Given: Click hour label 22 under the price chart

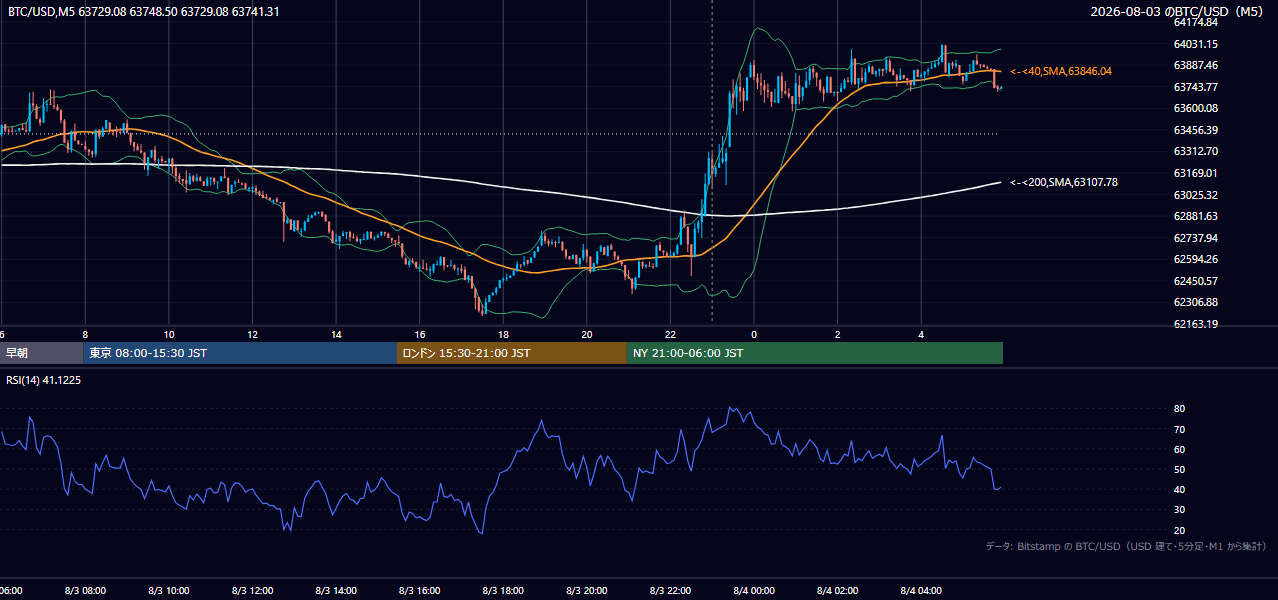Looking at the screenshot, I should click(x=670, y=335).
